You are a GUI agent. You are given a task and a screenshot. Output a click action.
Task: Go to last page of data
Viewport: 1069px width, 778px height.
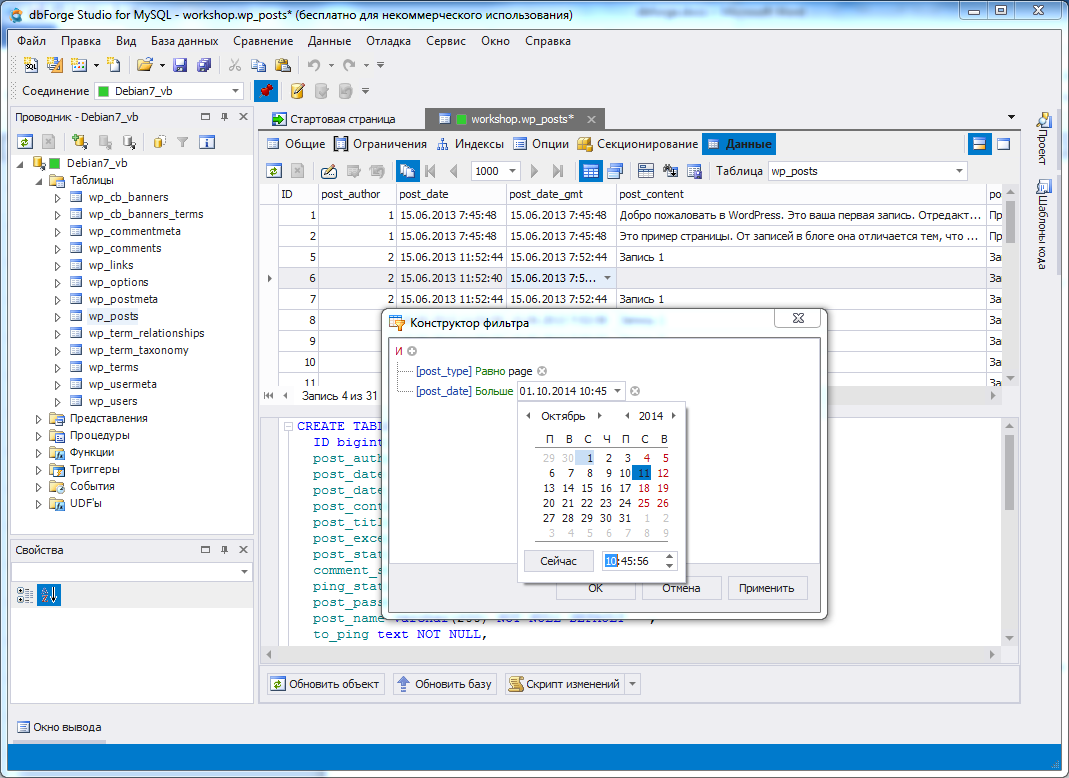point(558,171)
